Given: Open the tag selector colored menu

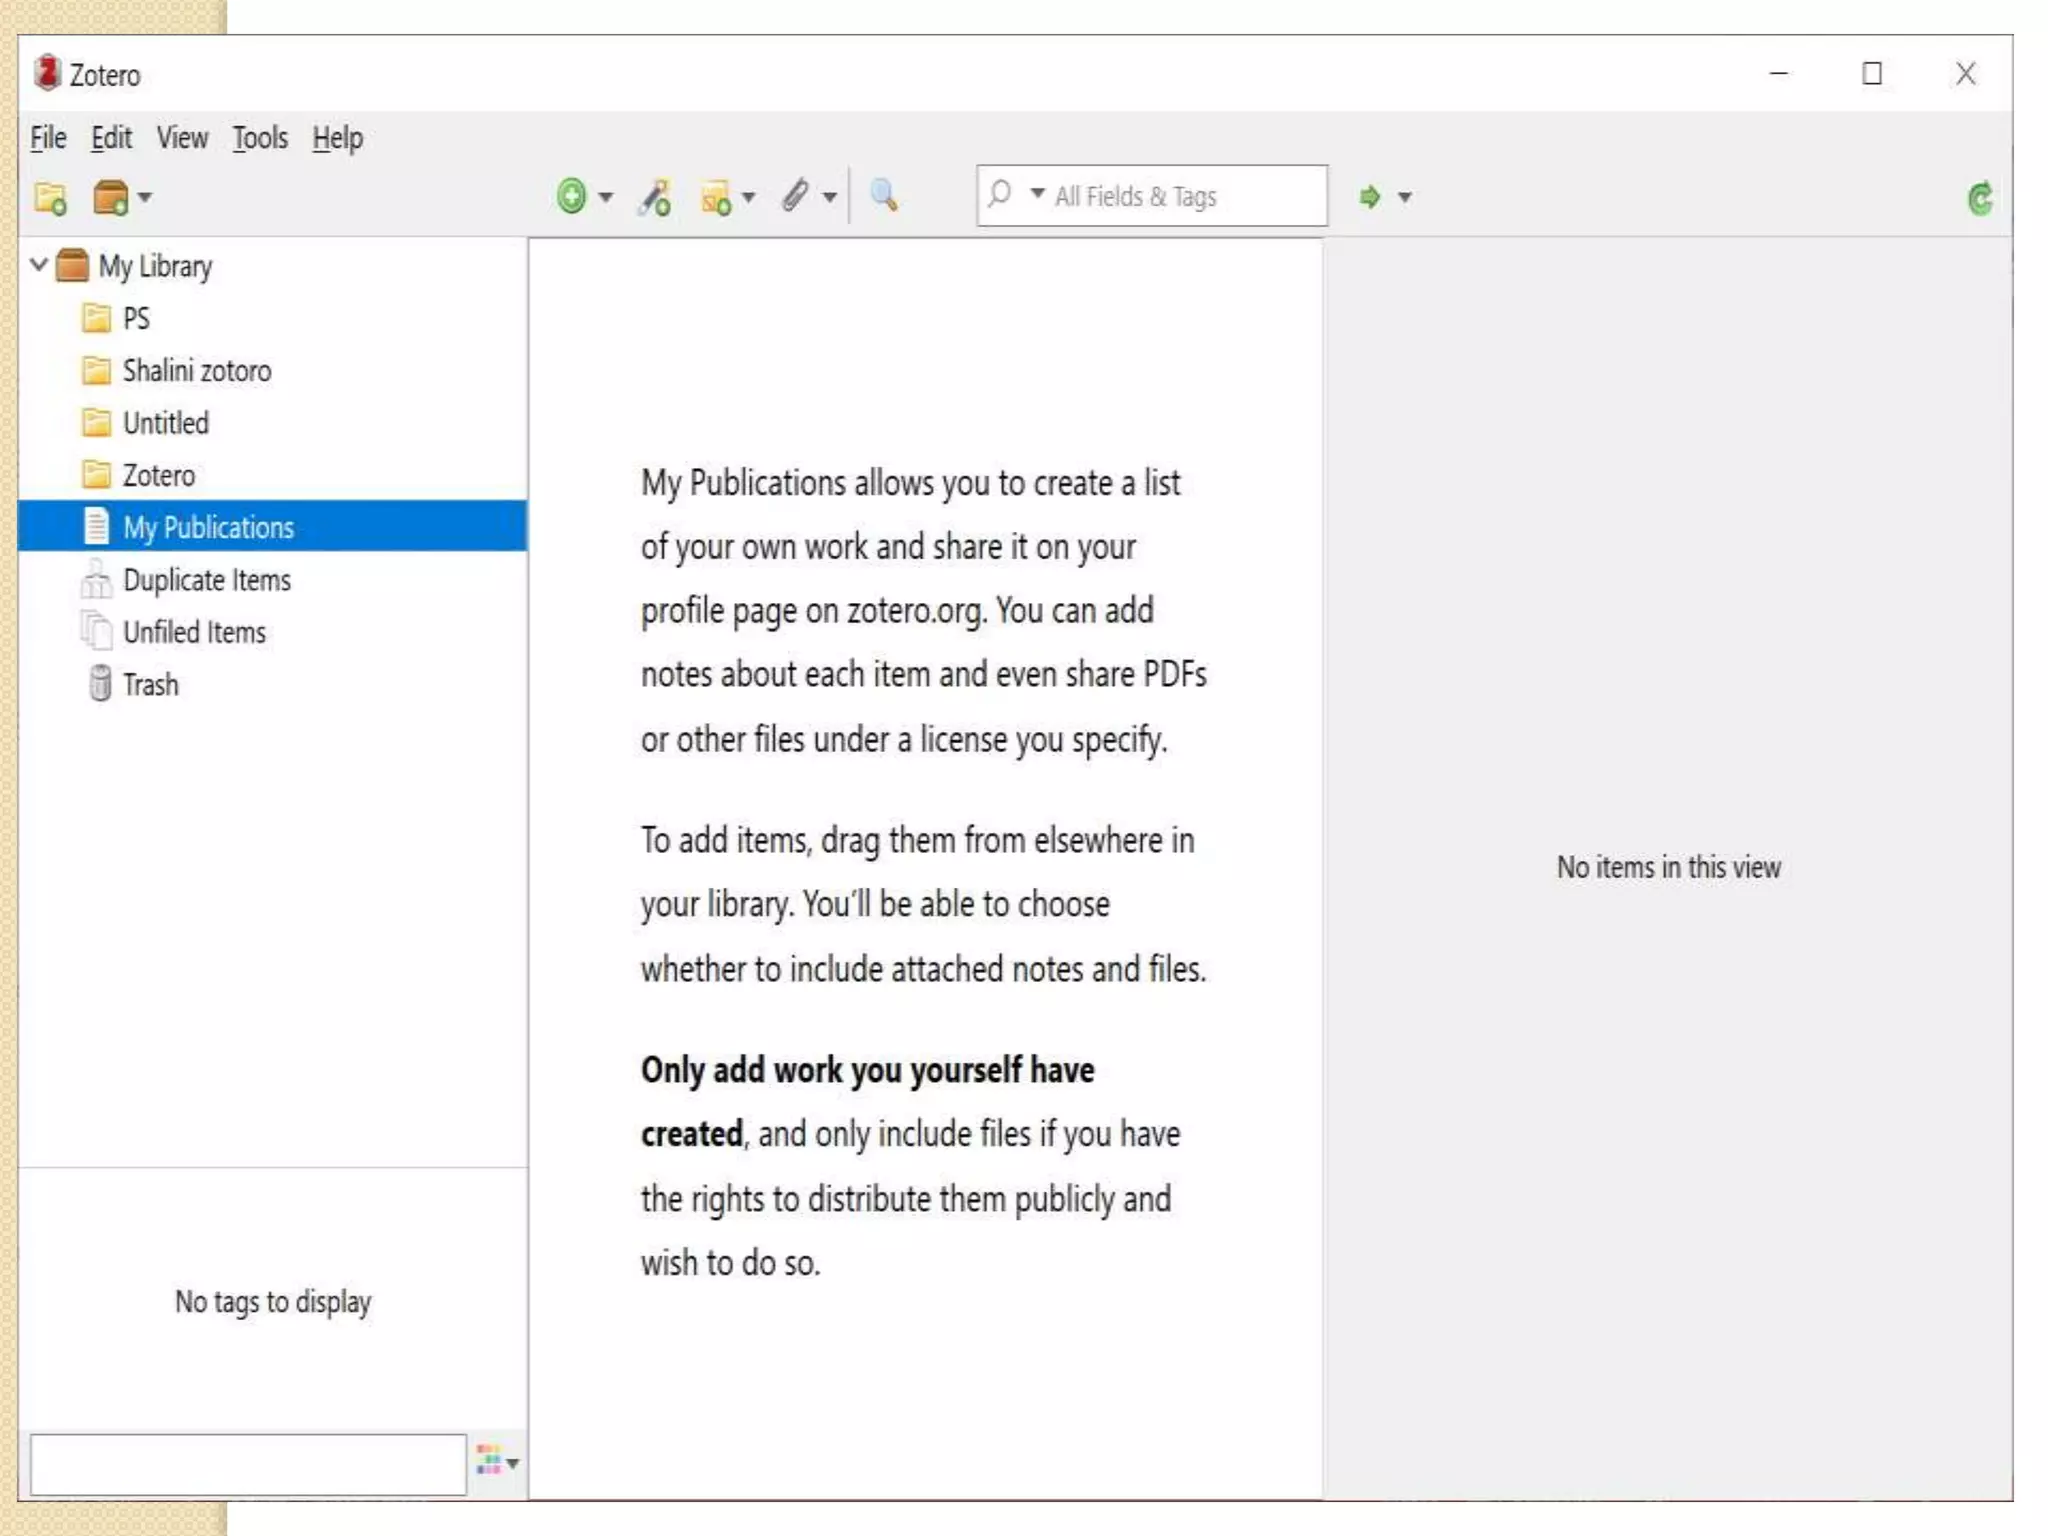Looking at the screenshot, I should (x=496, y=1462).
